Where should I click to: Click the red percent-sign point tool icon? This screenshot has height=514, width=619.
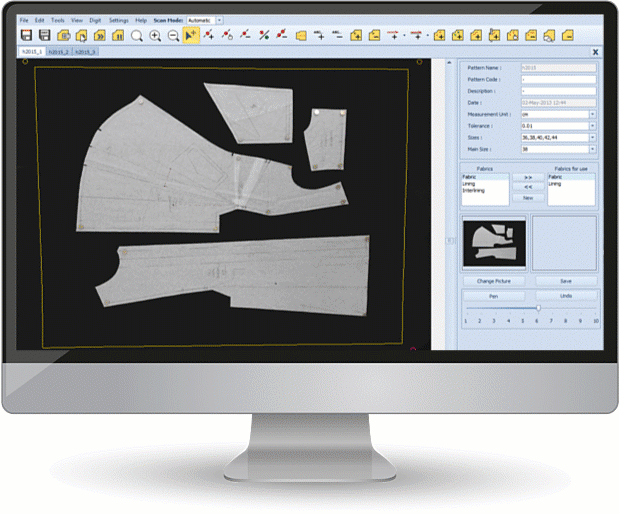coord(264,35)
